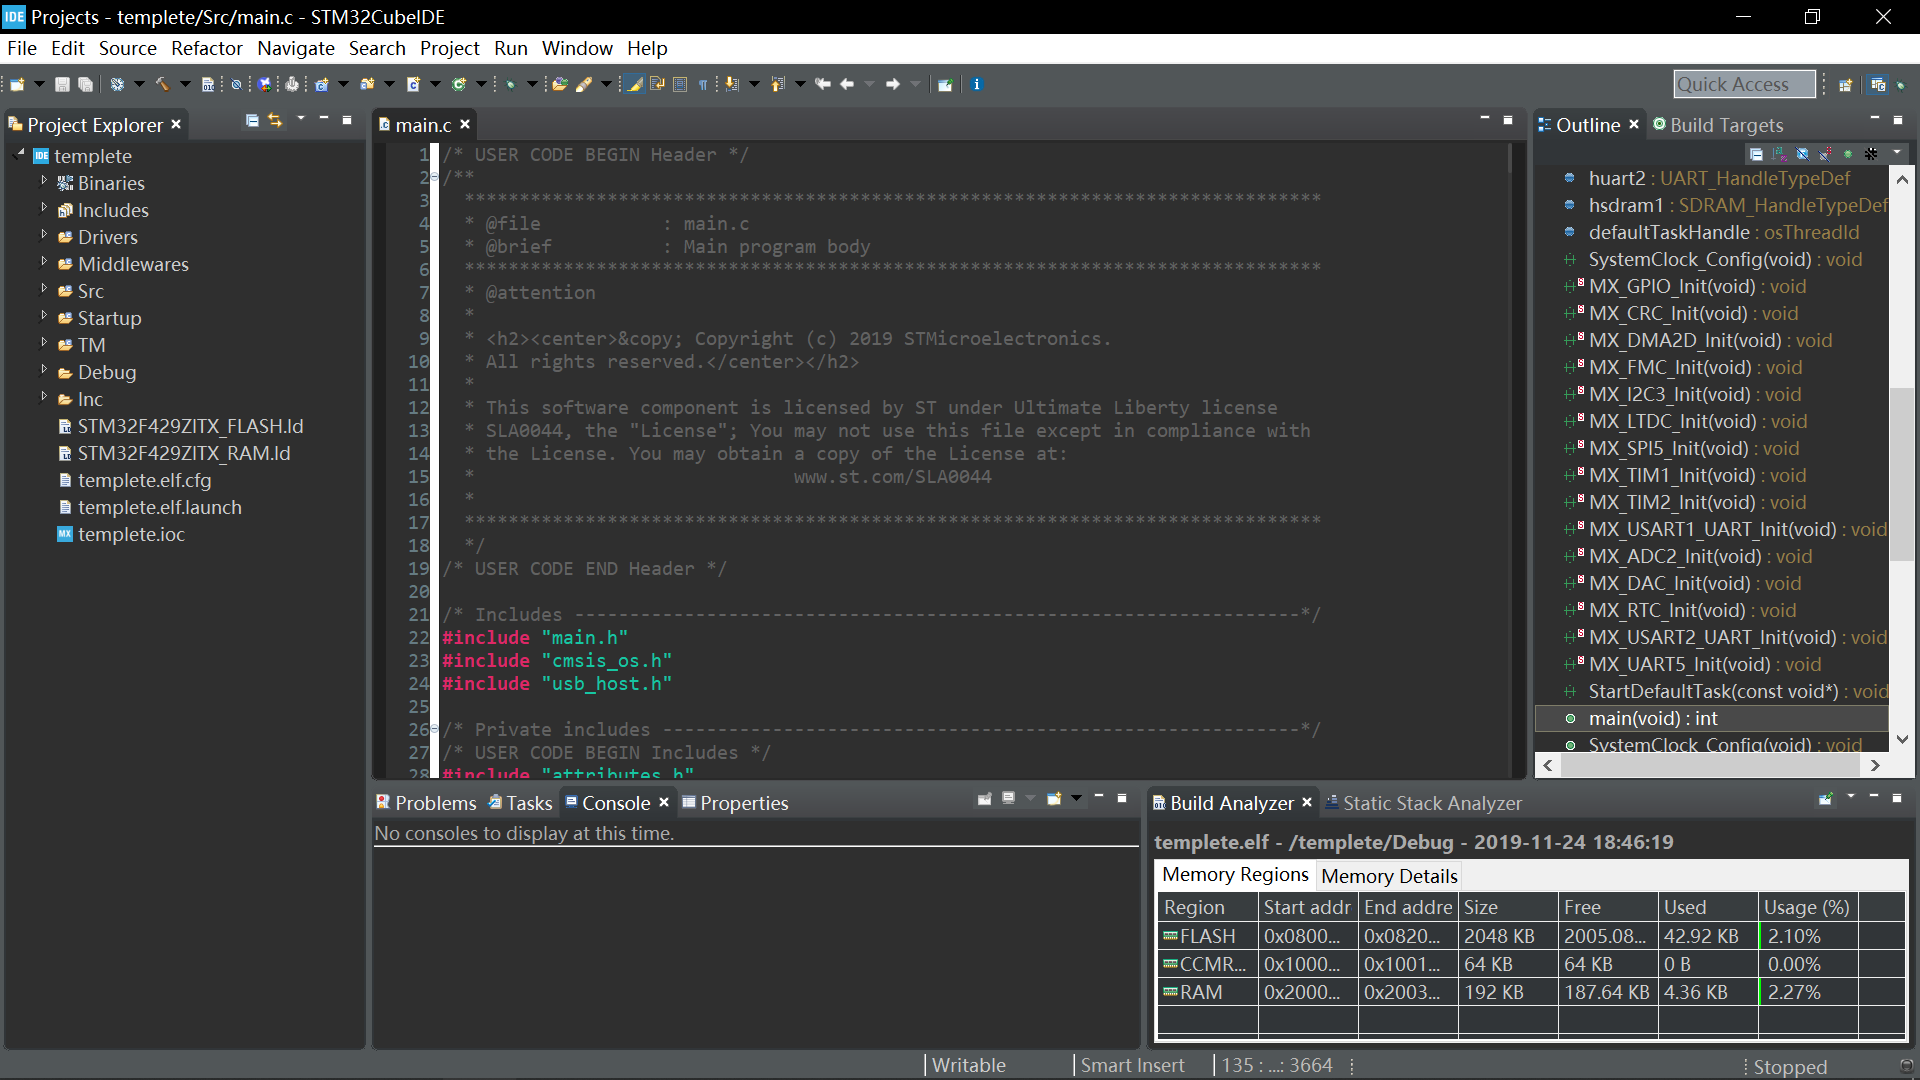Toggle alphabetical Sort in Outline toolbar

coord(1780,154)
